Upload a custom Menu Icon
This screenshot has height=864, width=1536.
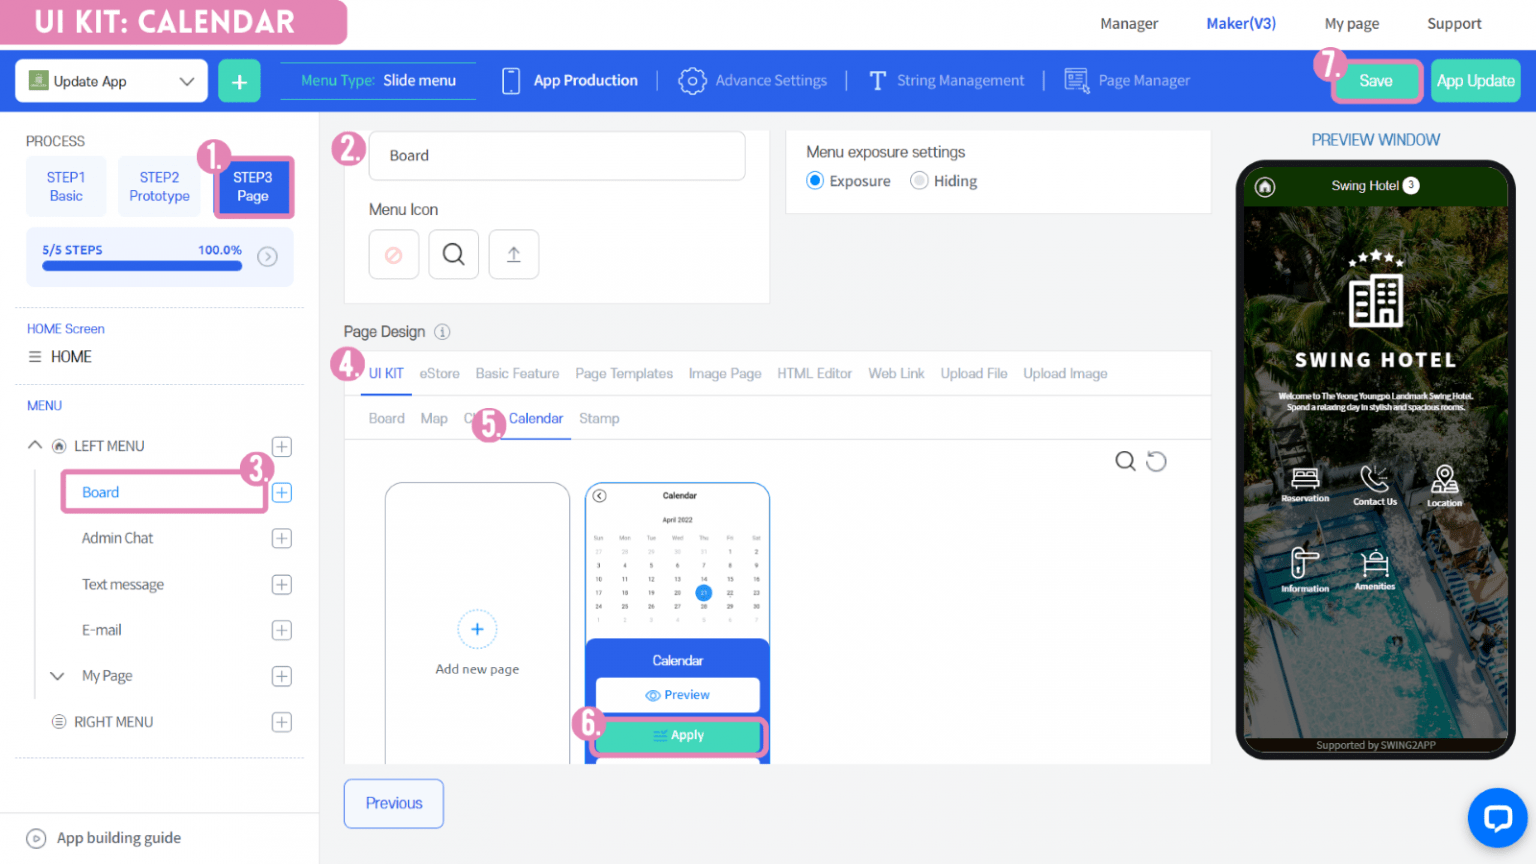(x=513, y=254)
